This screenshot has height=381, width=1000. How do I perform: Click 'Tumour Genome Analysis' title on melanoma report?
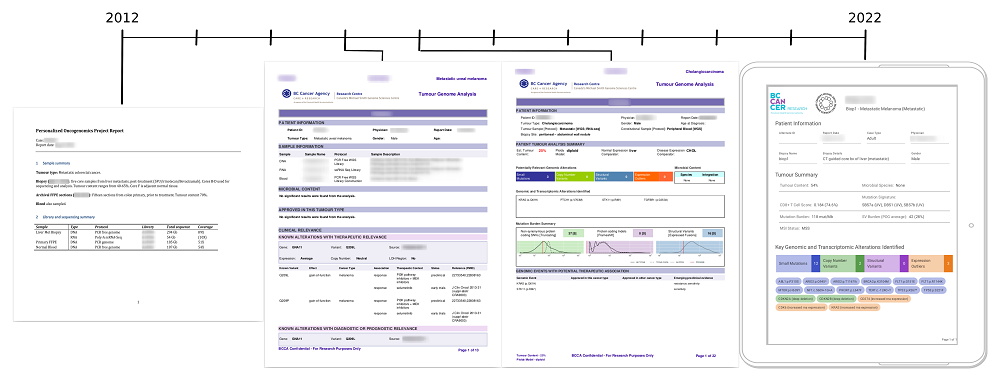pyautogui.click(x=447, y=94)
